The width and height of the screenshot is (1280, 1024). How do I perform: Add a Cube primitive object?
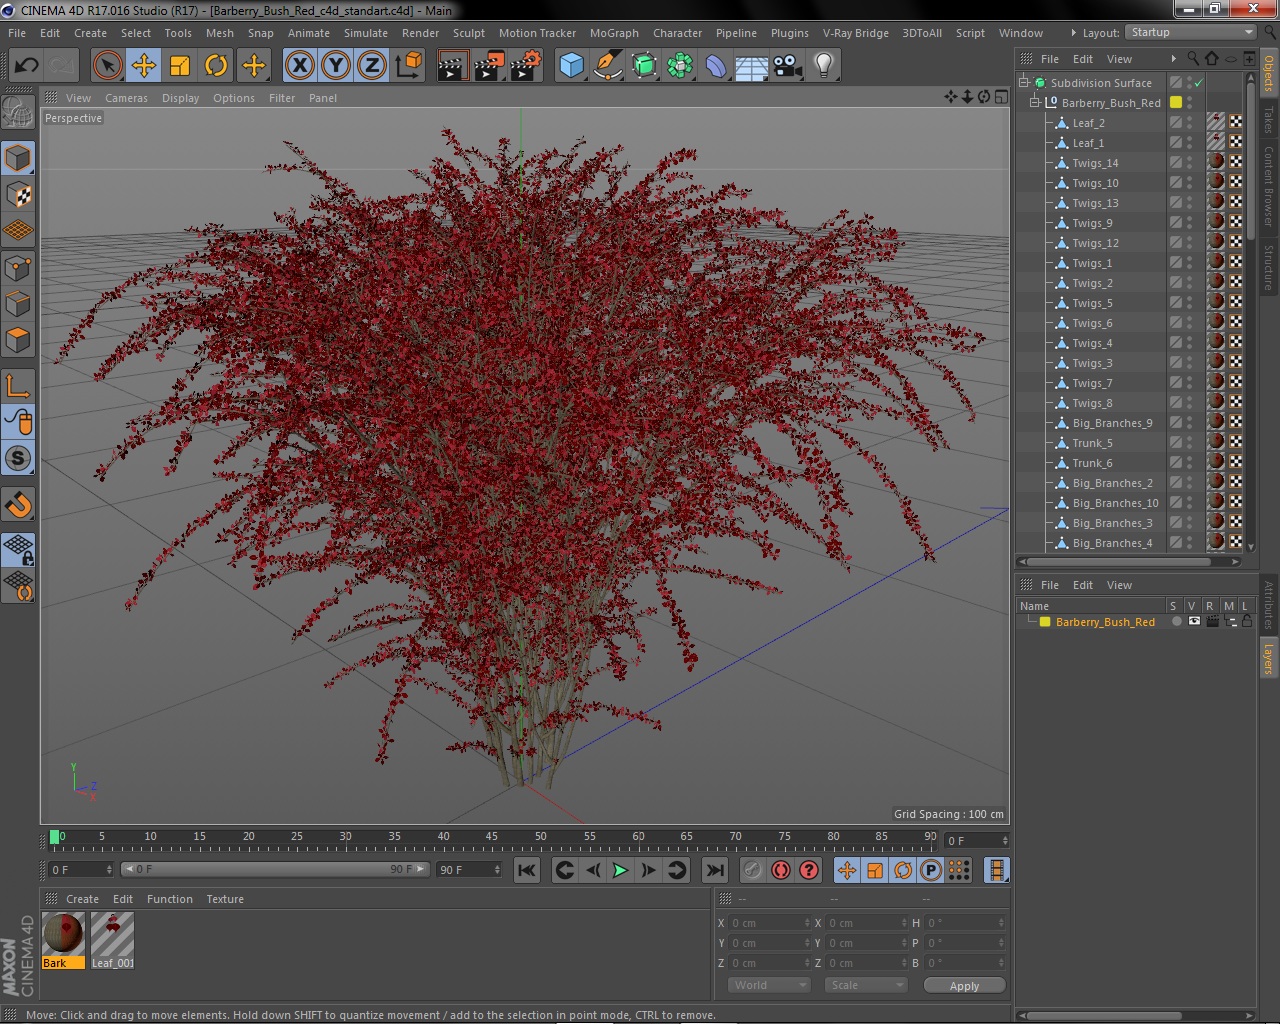571,66
